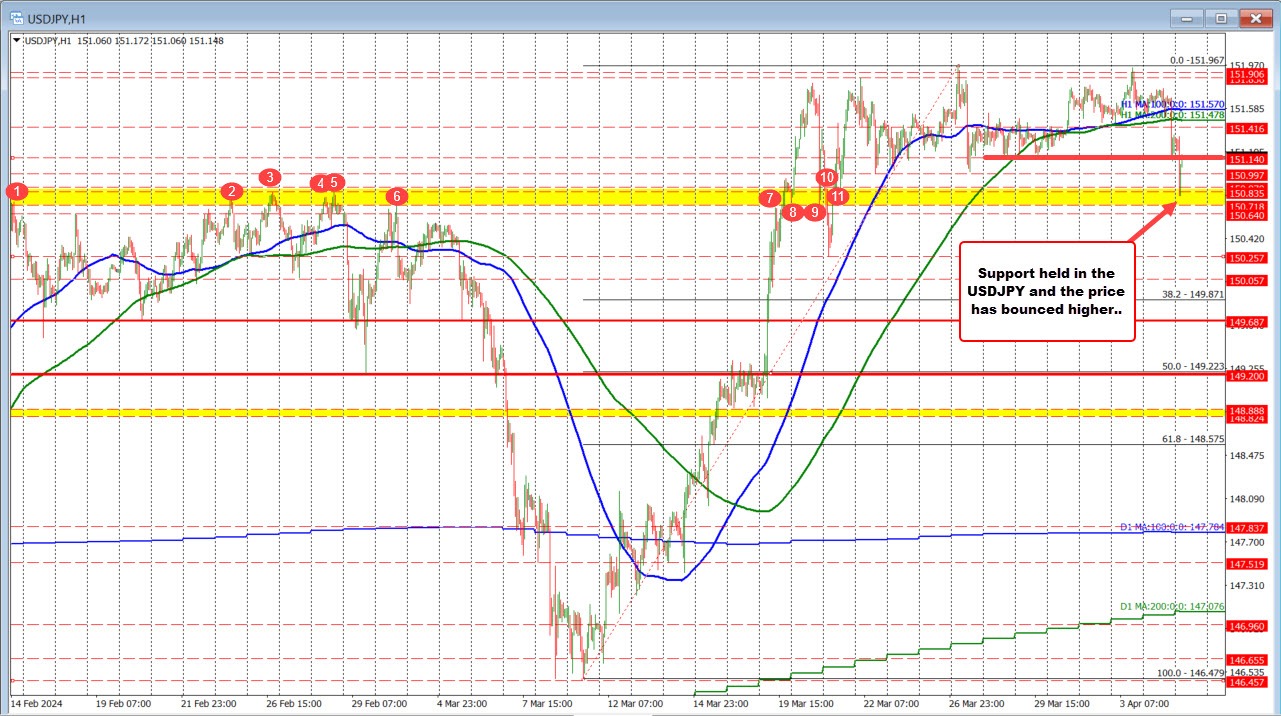Click the 150.640 red price tag

point(1247,215)
